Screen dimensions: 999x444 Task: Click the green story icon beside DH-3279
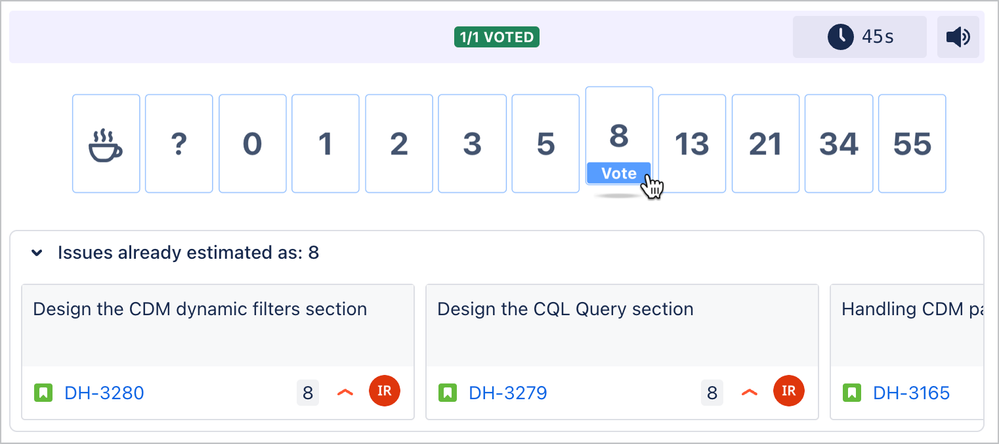coord(447,392)
